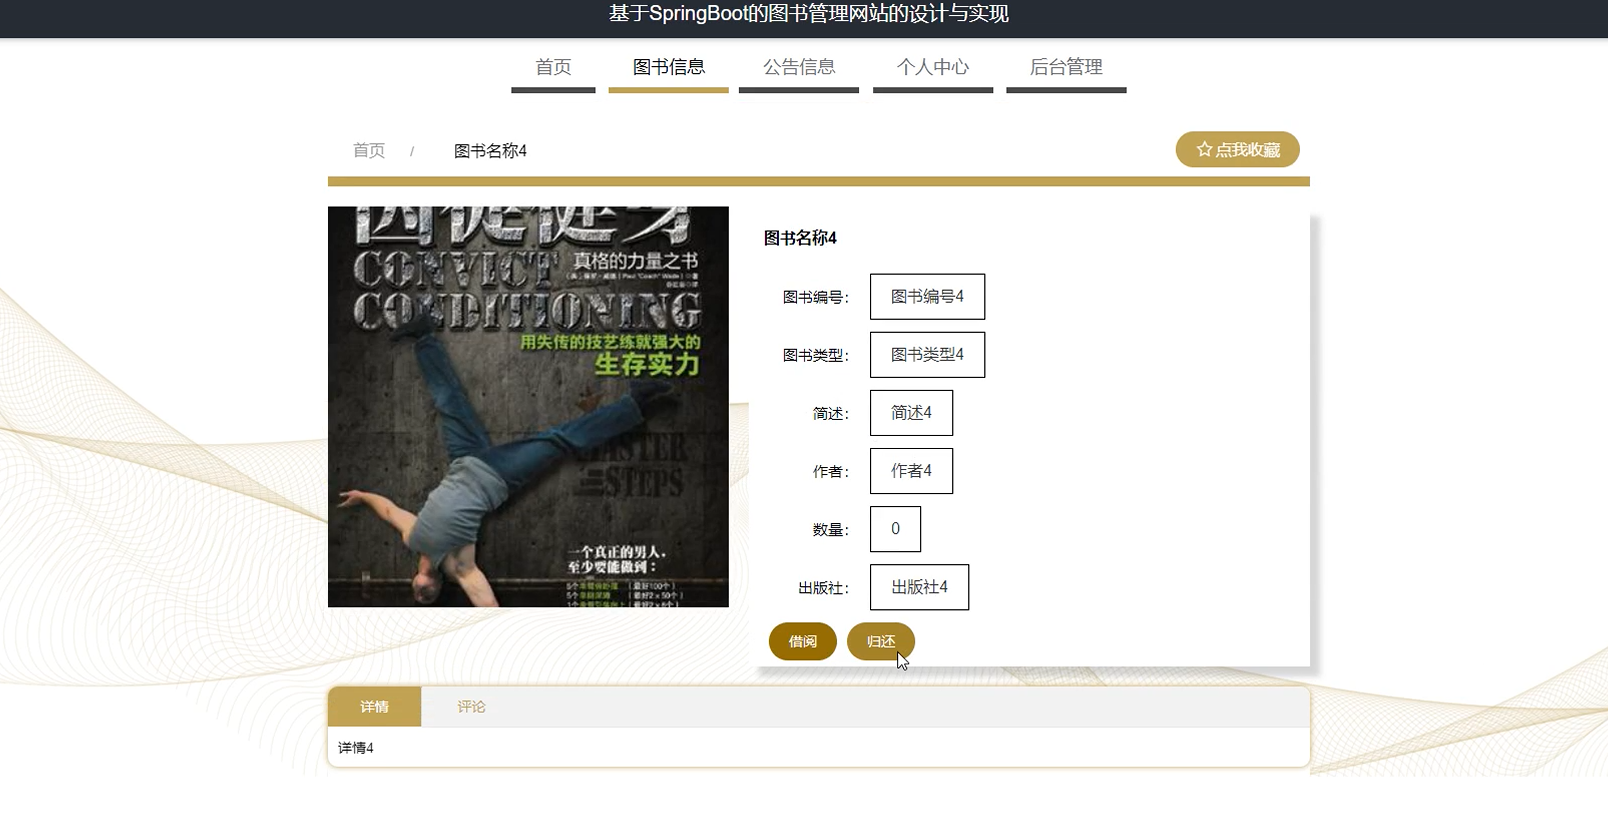Click the text 详情4
The width and height of the screenshot is (1608, 823).
click(356, 748)
